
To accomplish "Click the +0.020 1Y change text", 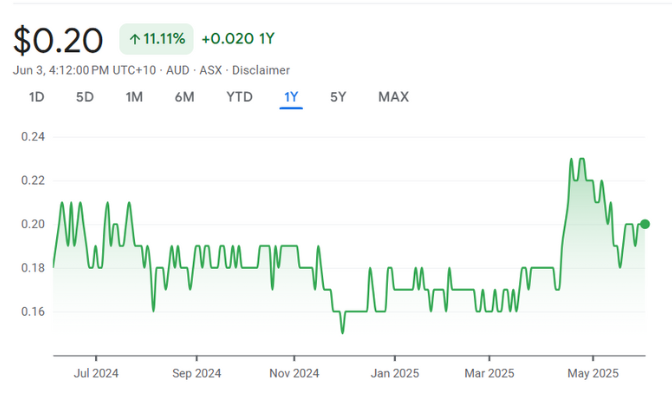I will (238, 39).
